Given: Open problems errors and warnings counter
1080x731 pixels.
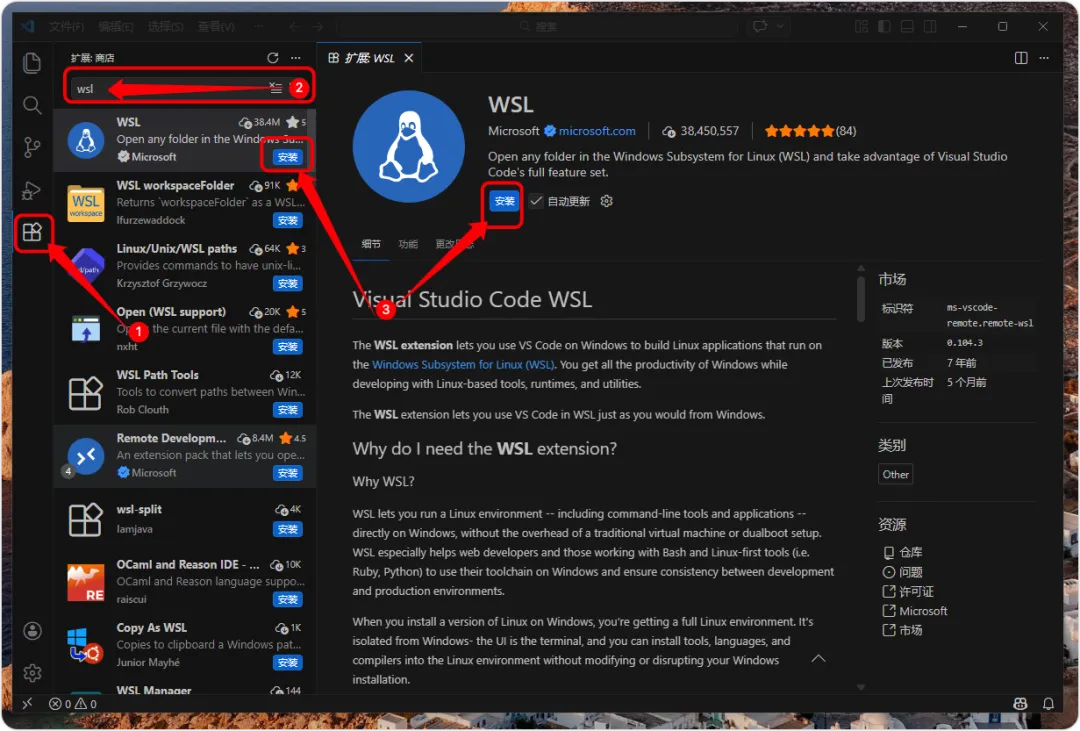Looking at the screenshot, I should pyautogui.click(x=73, y=703).
